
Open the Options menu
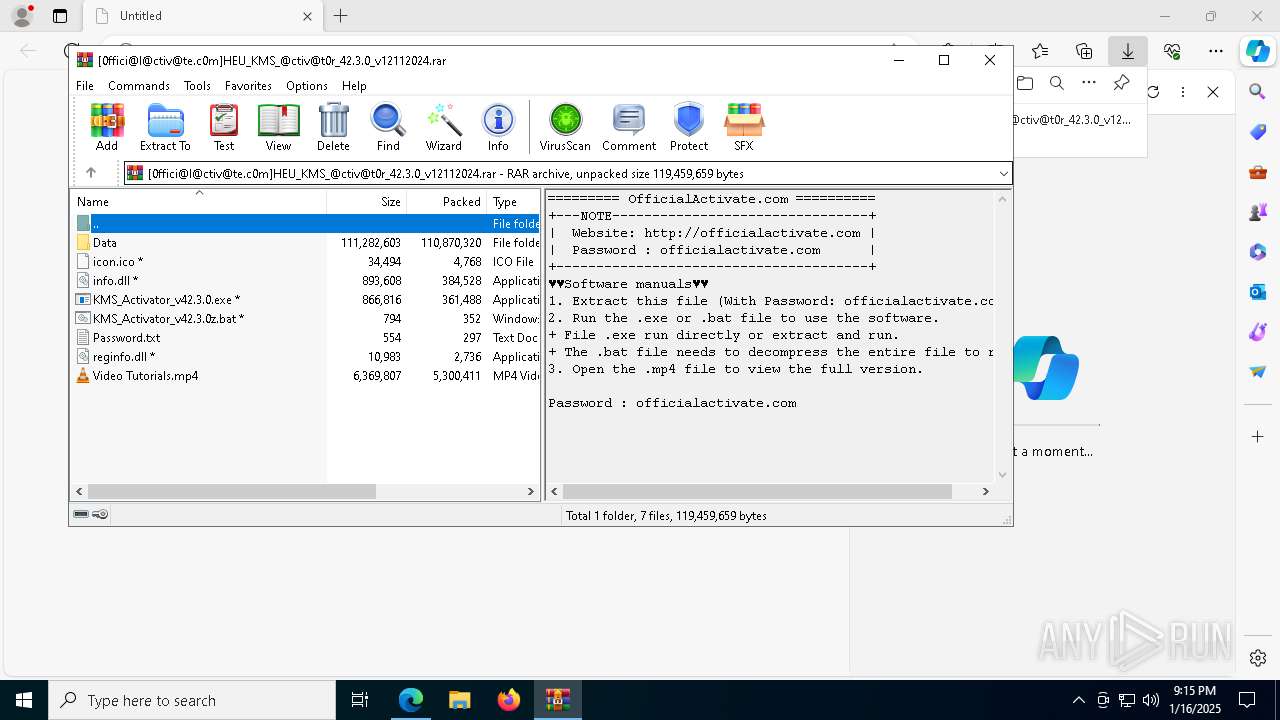tap(307, 86)
